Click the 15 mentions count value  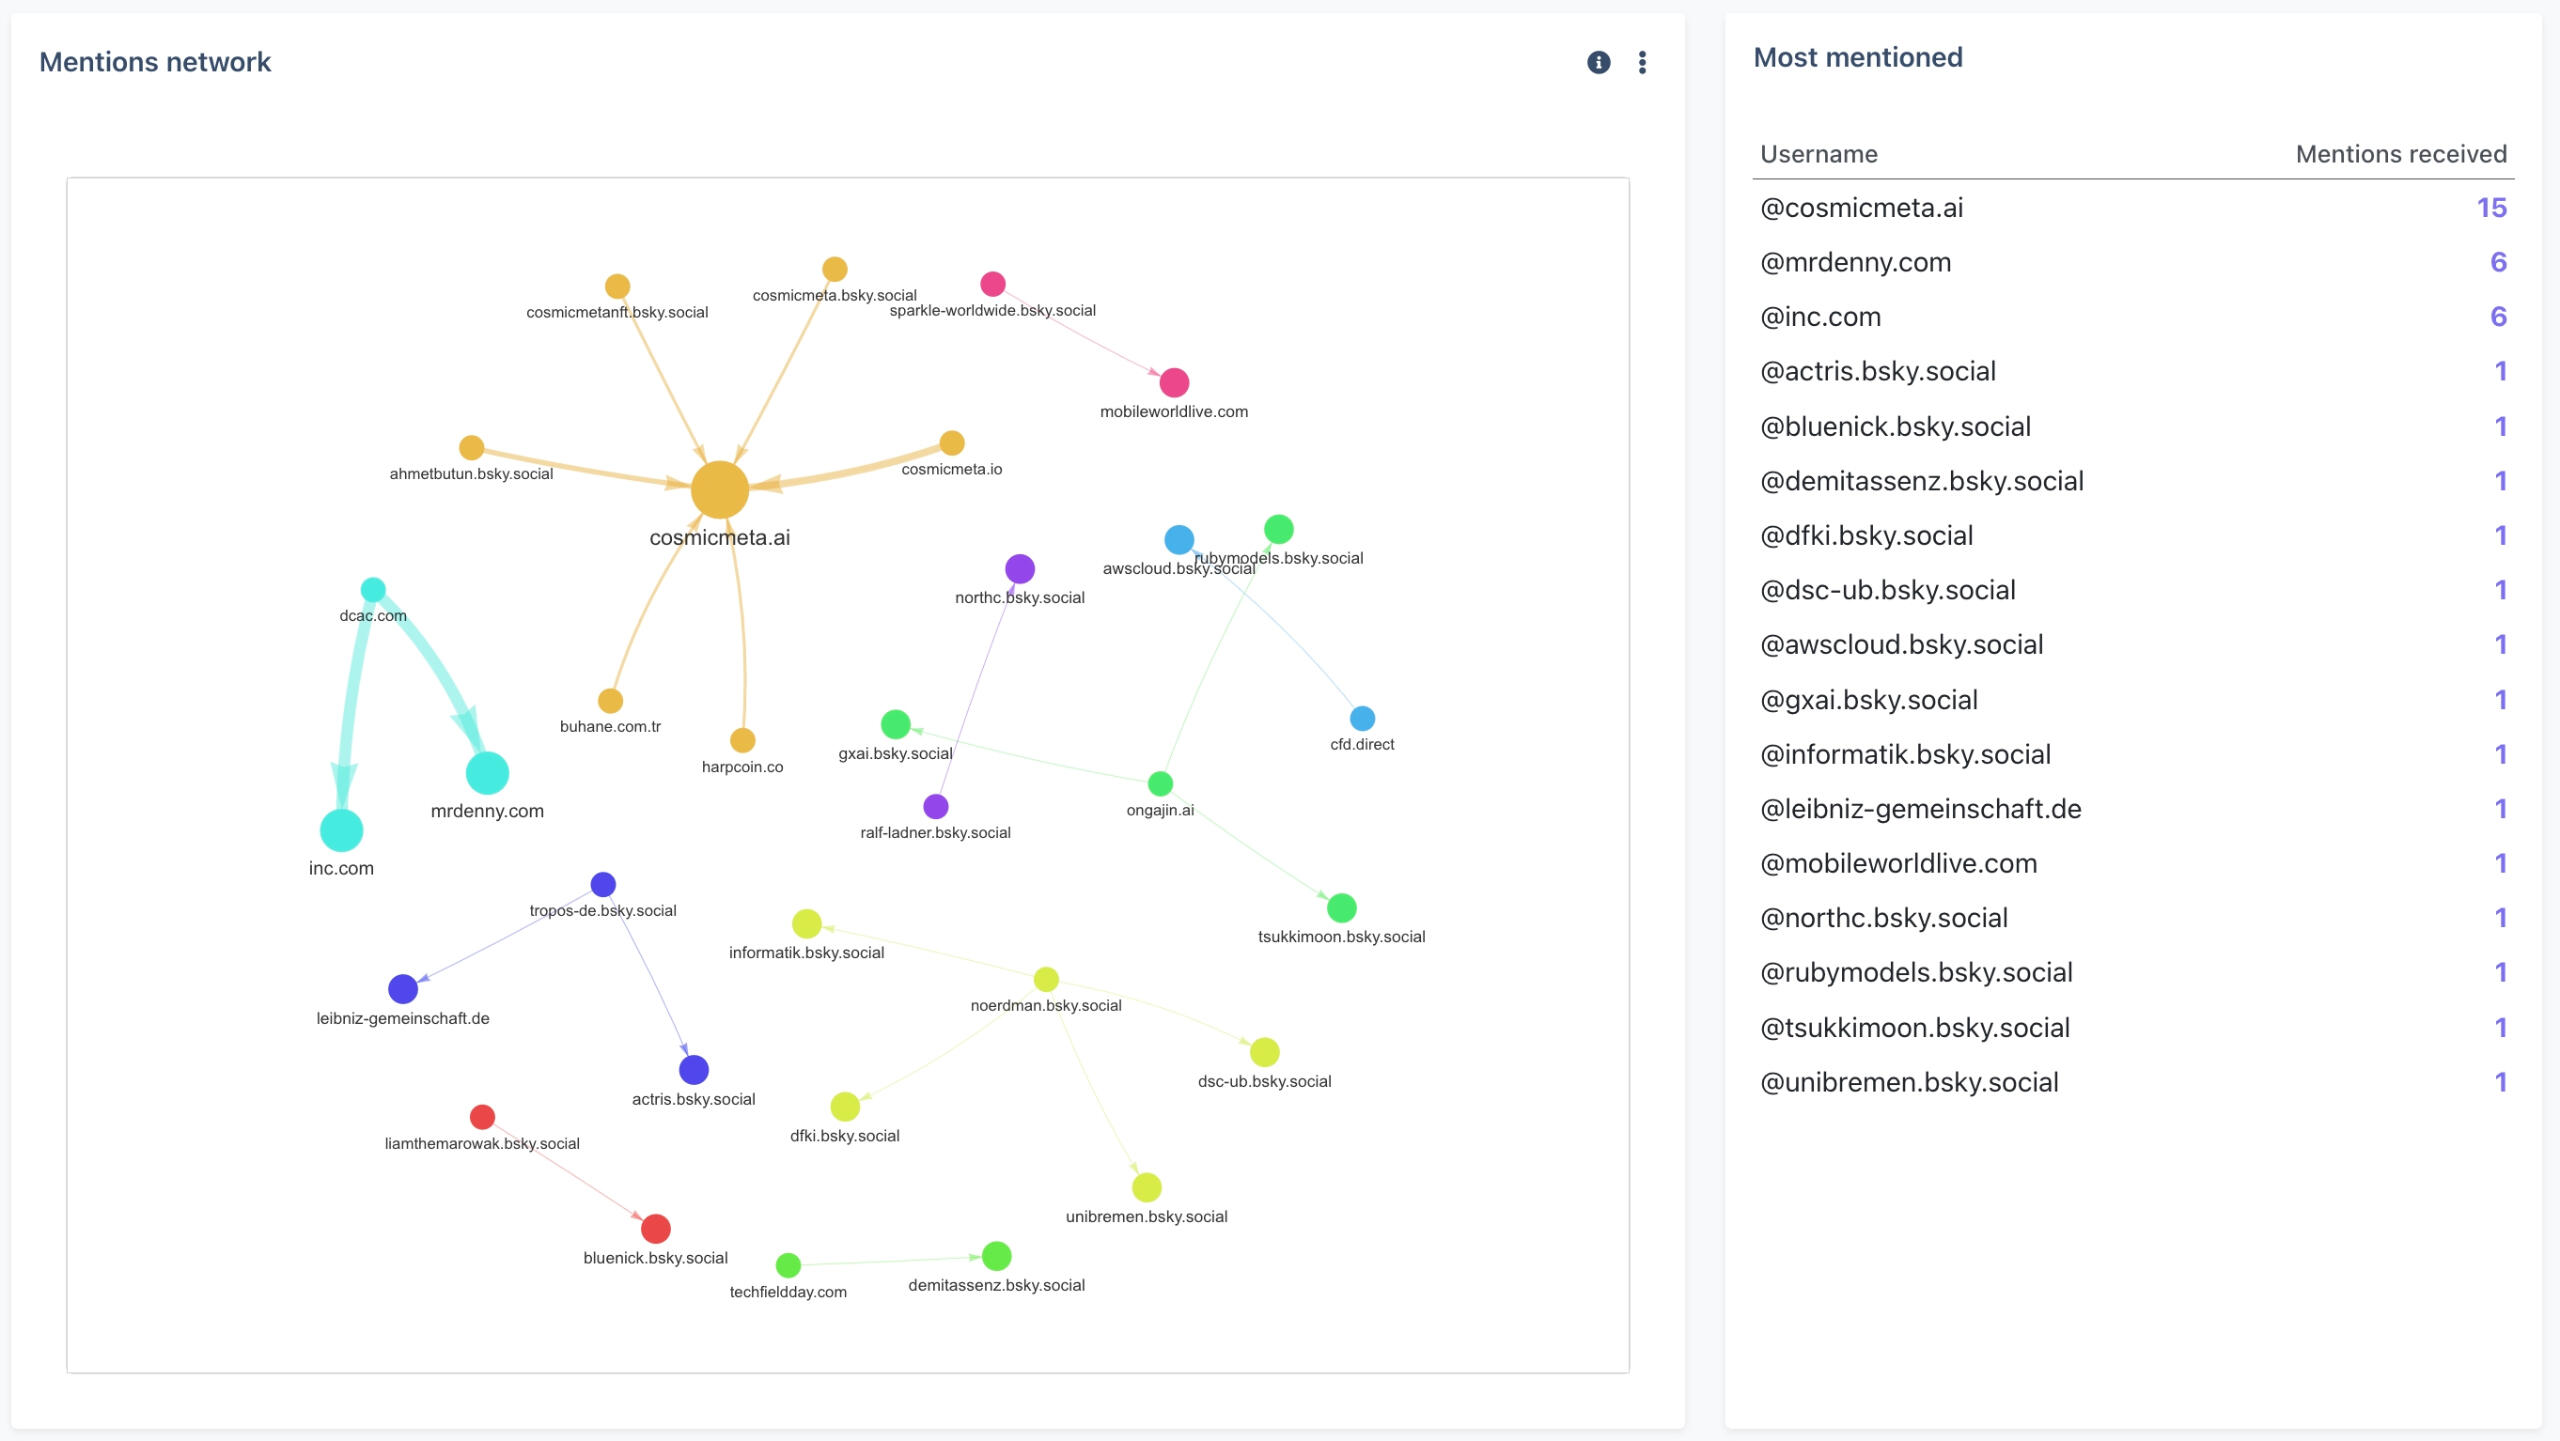pos(2490,208)
